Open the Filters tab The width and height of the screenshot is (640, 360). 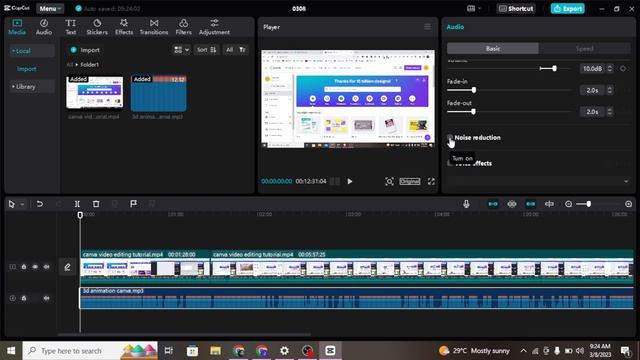tap(183, 27)
